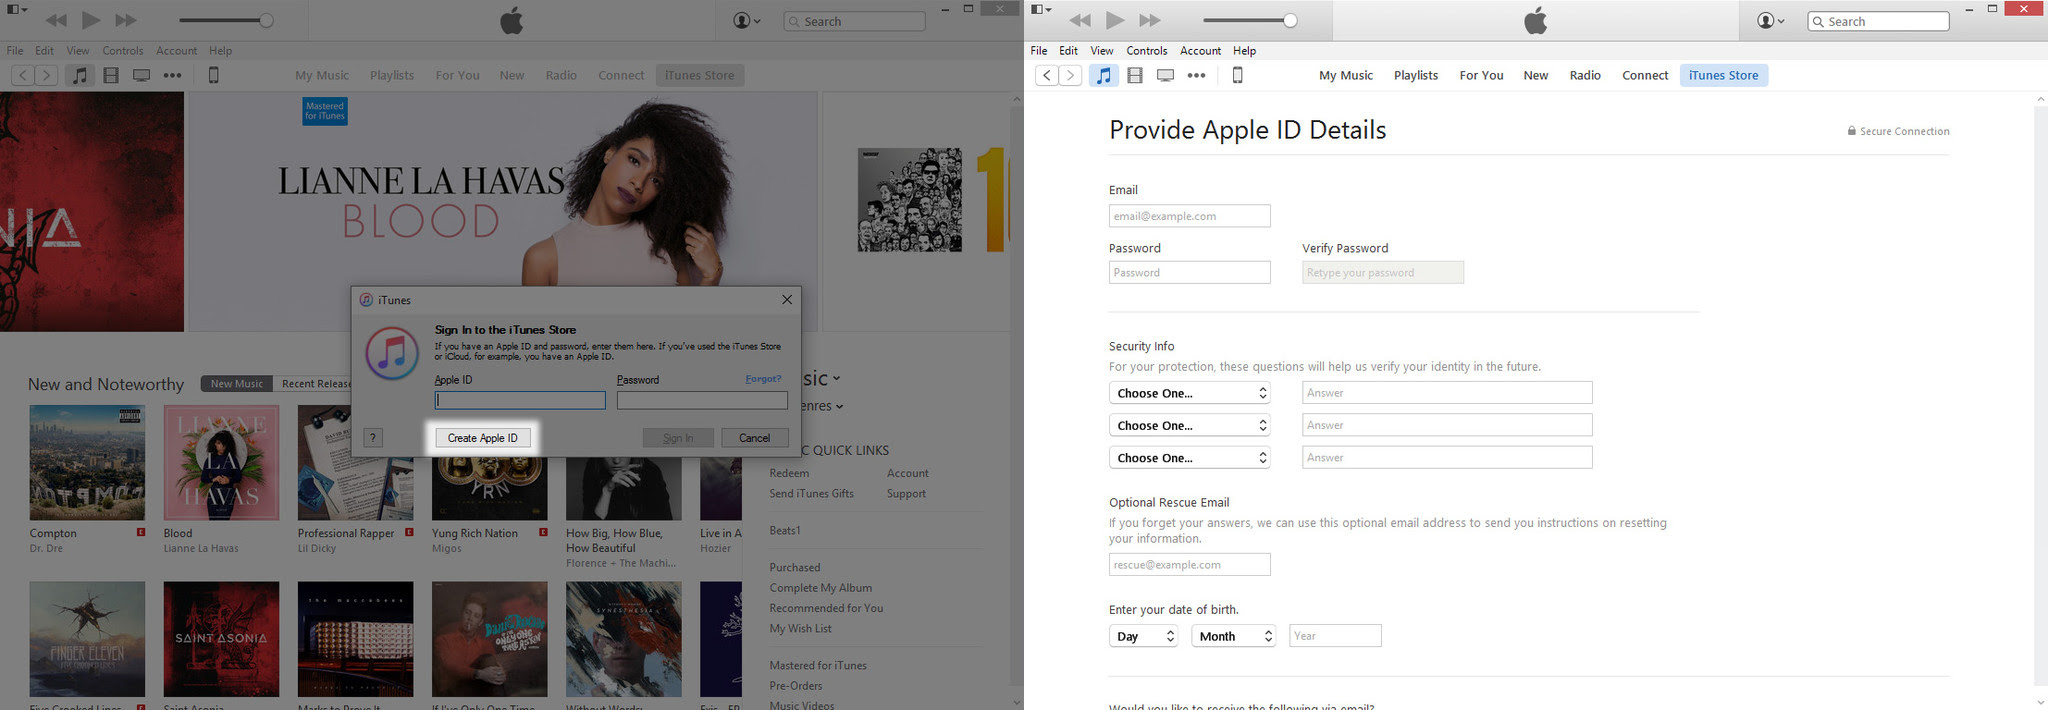Open the Month dropdown for date of birth

point(1233,636)
